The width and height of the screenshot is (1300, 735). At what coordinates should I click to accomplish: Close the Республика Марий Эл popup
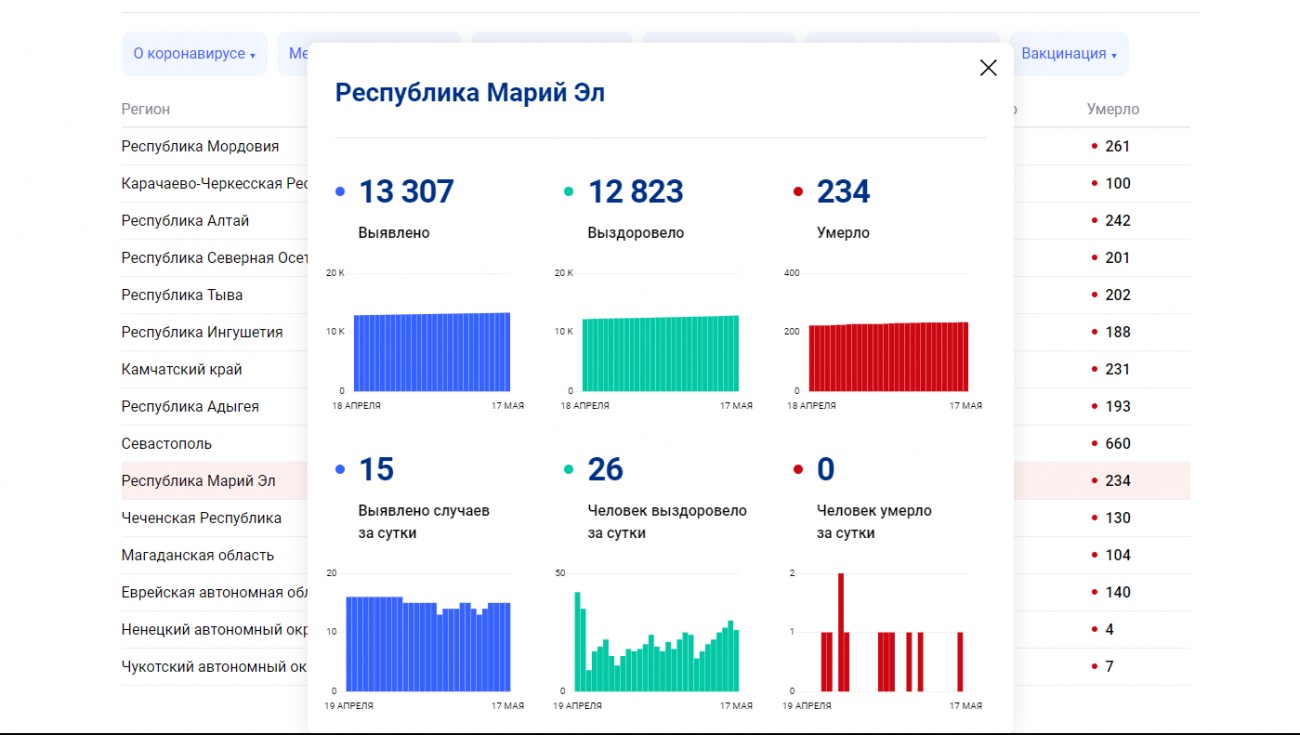click(x=988, y=68)
